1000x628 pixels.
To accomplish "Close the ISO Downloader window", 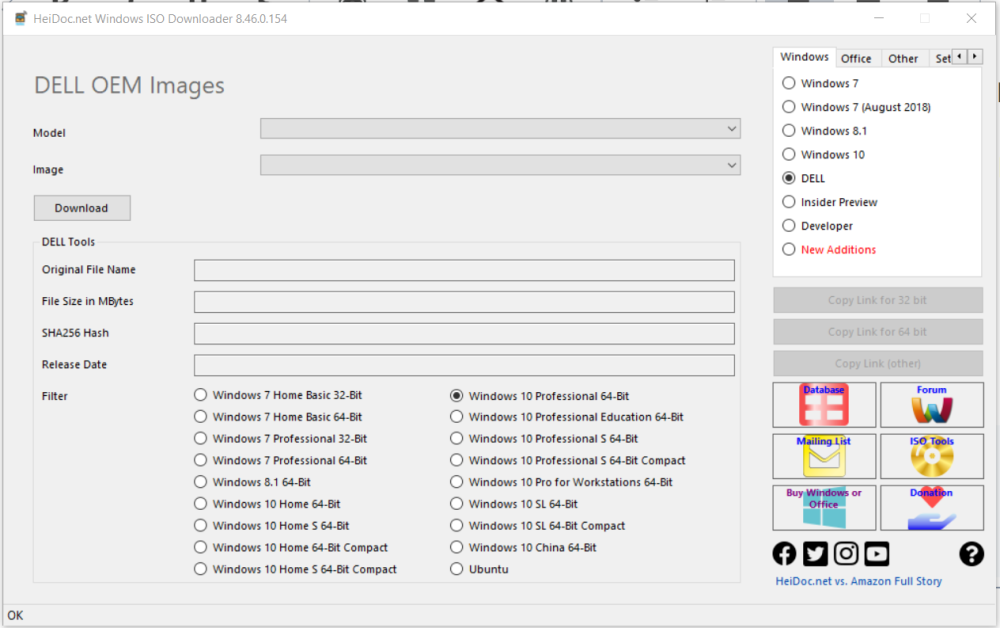I will click(971, 18).
